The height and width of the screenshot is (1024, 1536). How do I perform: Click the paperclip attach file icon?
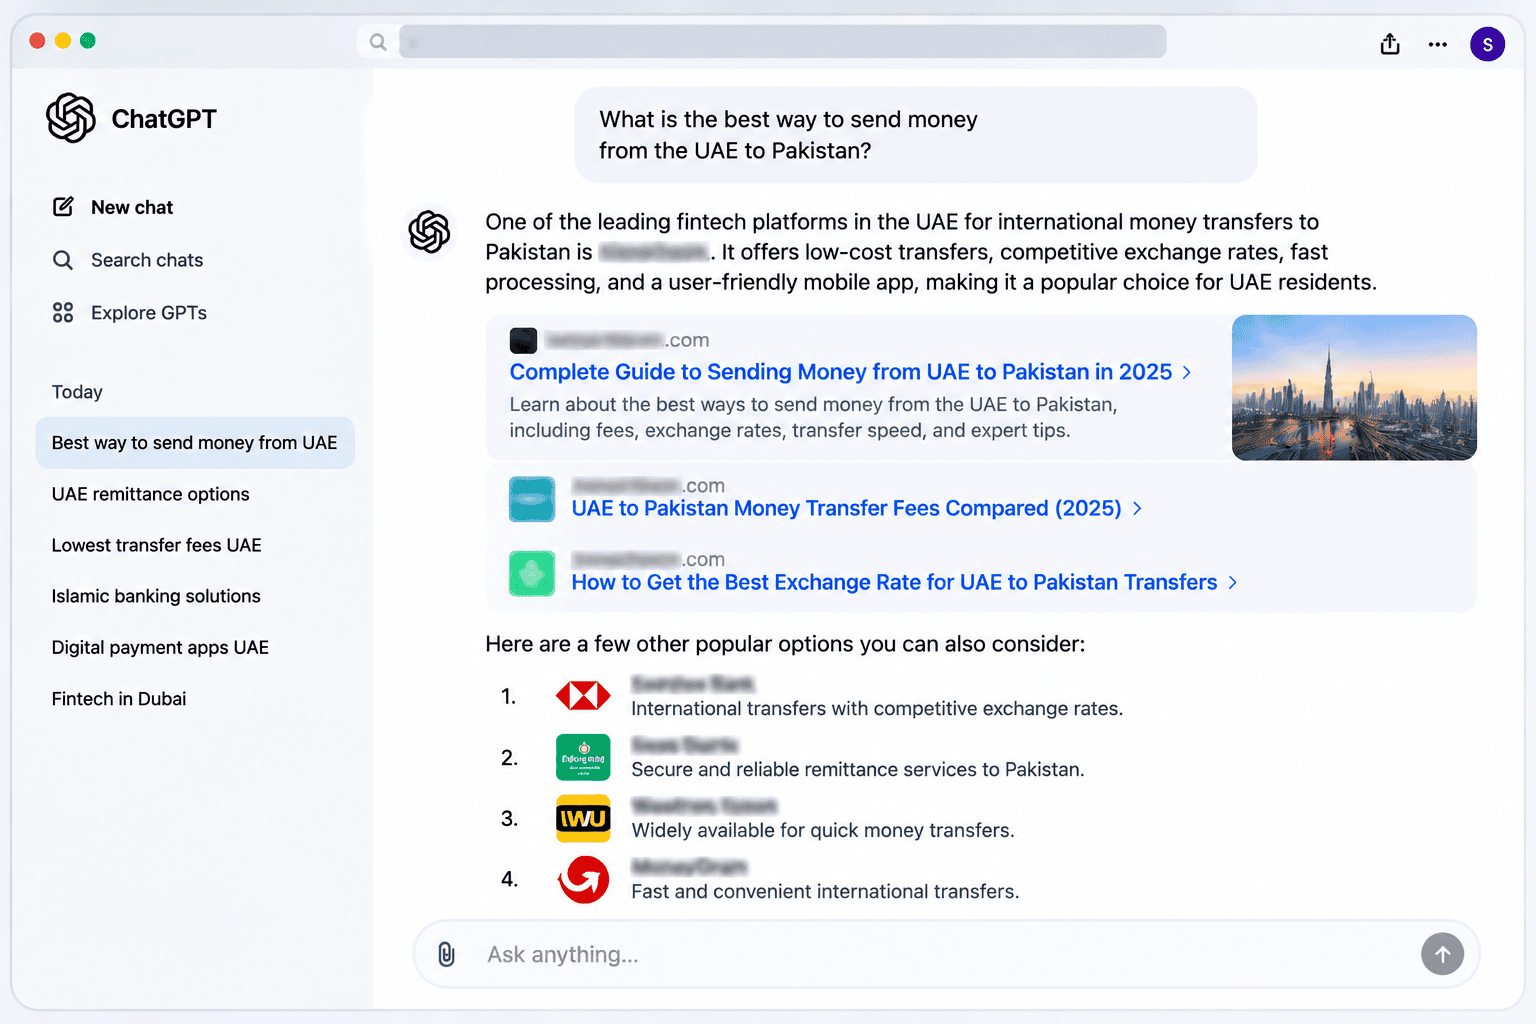coord(447,955)
